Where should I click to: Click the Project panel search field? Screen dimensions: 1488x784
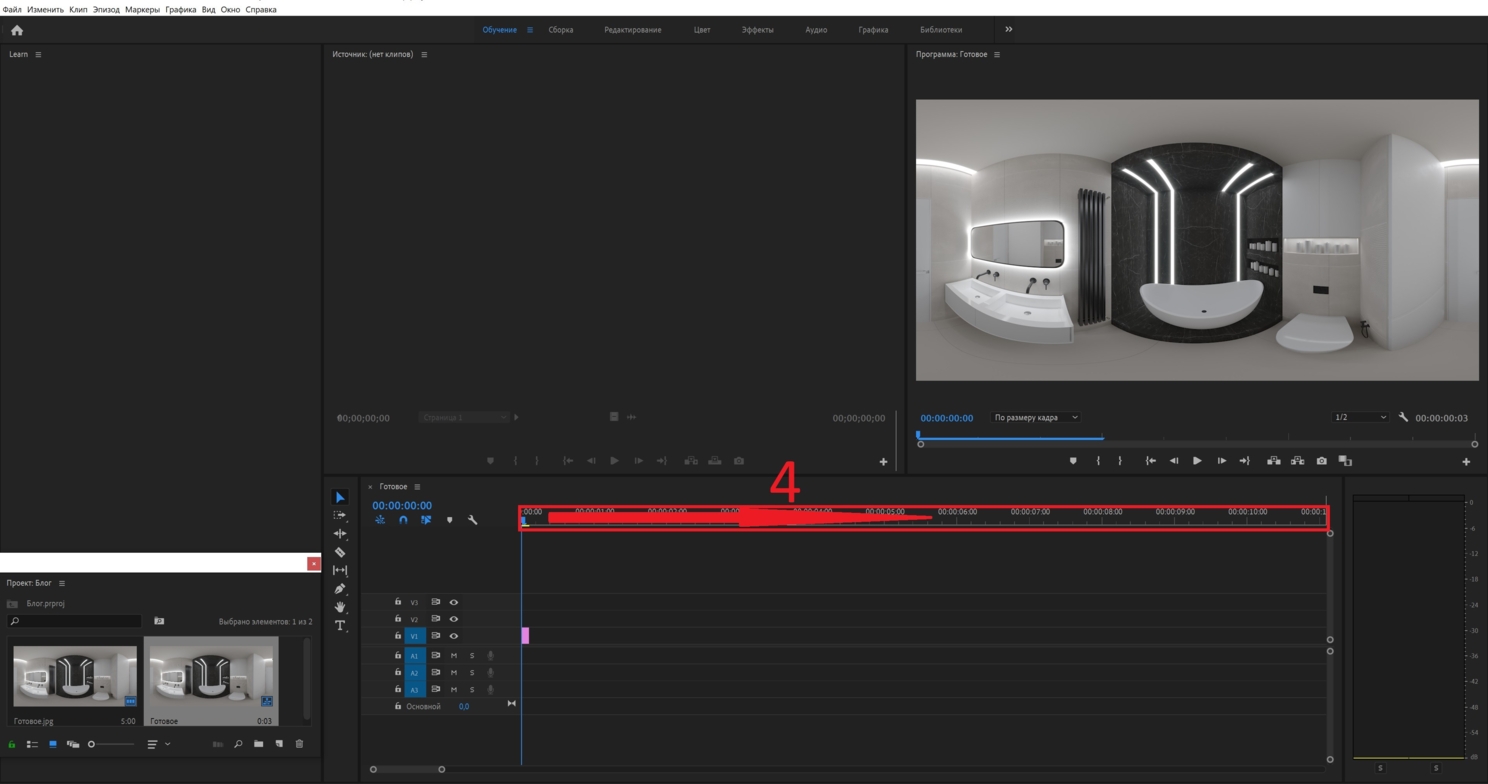click(x=74, y=621)
